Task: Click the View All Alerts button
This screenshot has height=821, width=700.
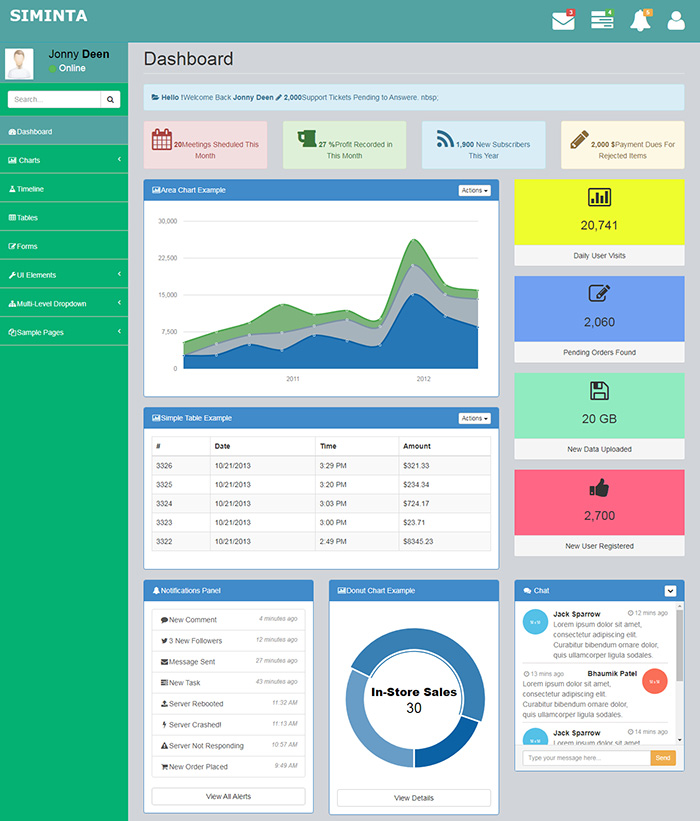Action: (x=228, y=796)
